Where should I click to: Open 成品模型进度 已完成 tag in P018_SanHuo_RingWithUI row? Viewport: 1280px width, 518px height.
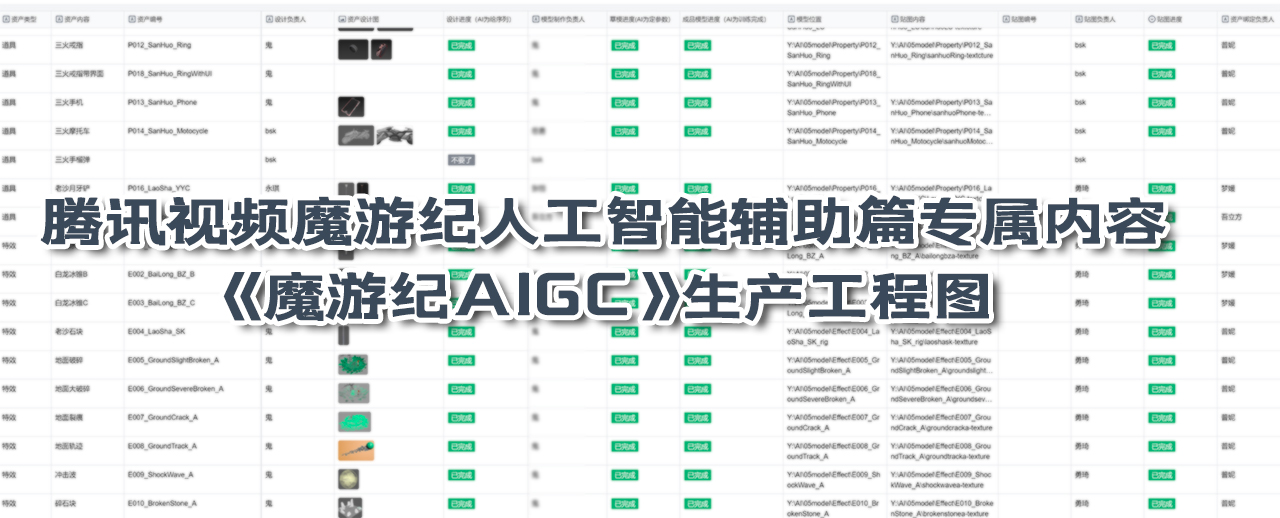tap(698, 74)
